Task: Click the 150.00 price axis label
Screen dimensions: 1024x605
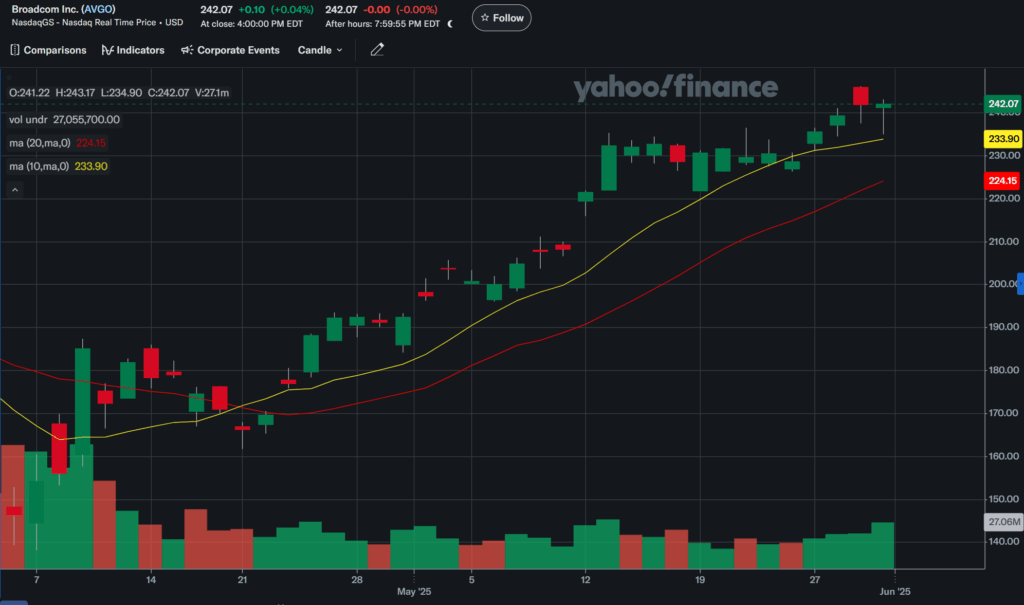Action: tap(1004, 499)
